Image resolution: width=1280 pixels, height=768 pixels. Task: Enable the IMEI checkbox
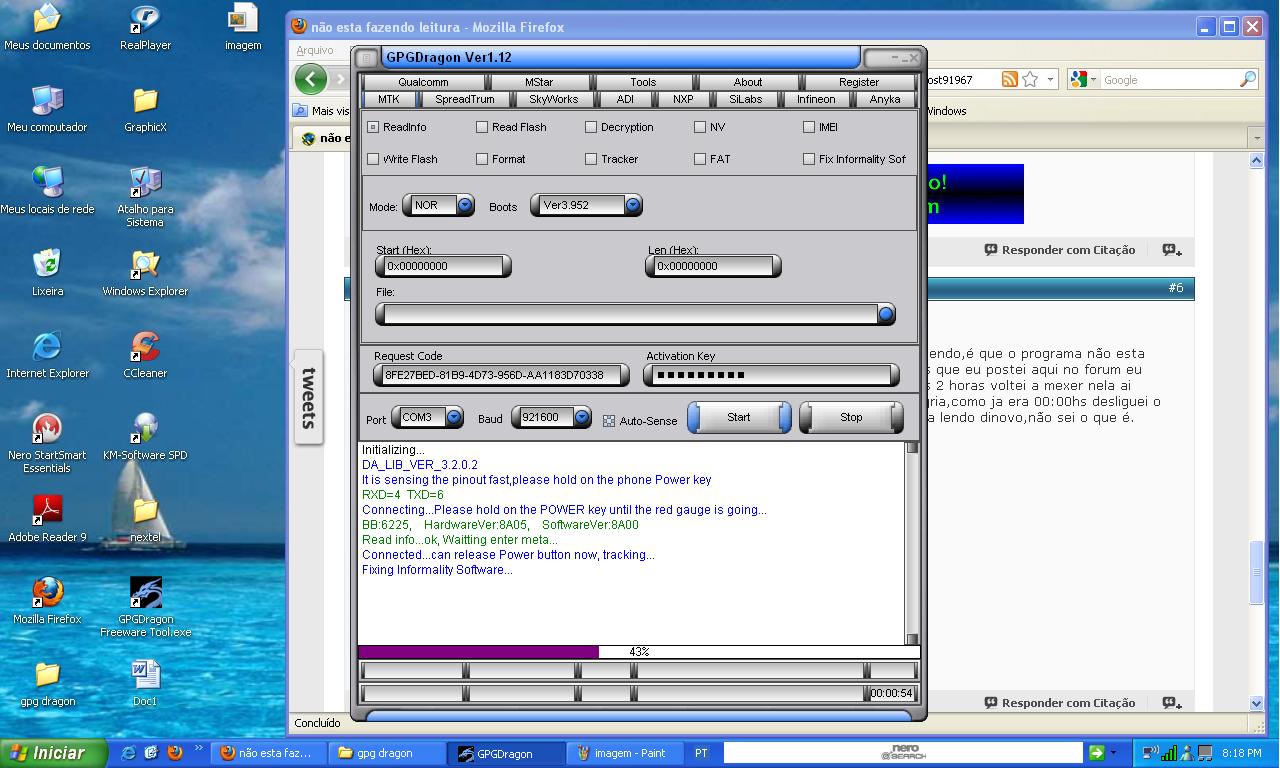coord(809,127)
